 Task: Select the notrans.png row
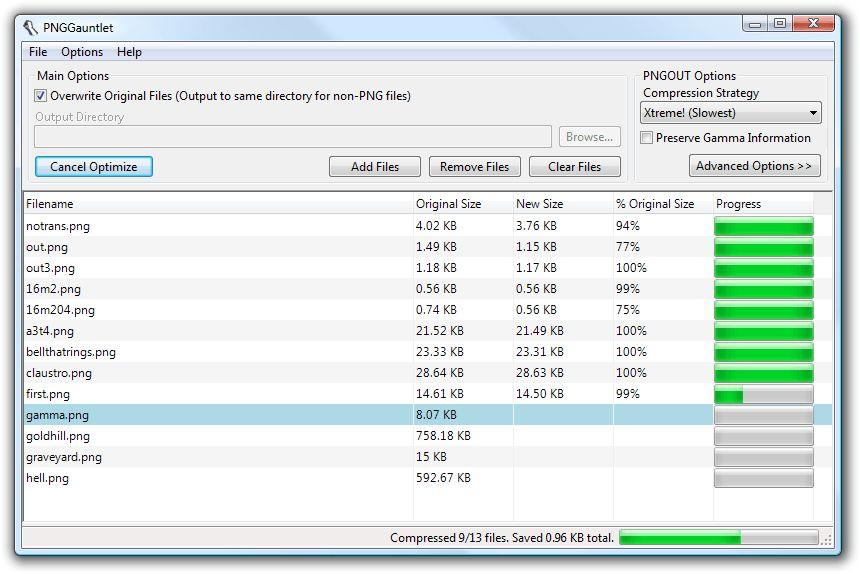pyautogui.click(x=428, y=226)
